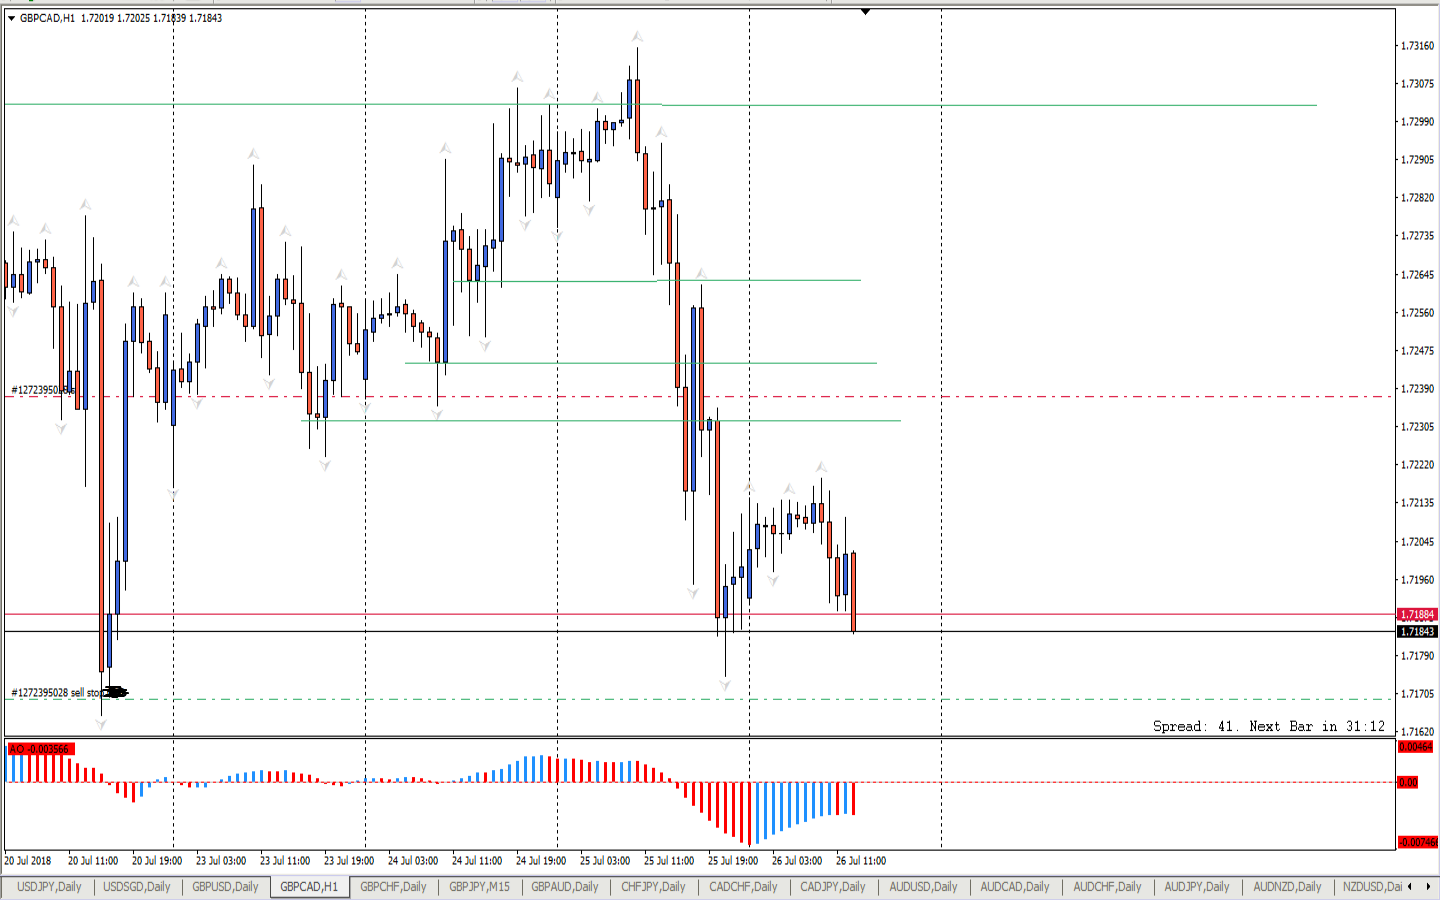Click the 25 Jul 19:00 time label
Viewport: 1440px width, 900px height.
tap(733, 861)
